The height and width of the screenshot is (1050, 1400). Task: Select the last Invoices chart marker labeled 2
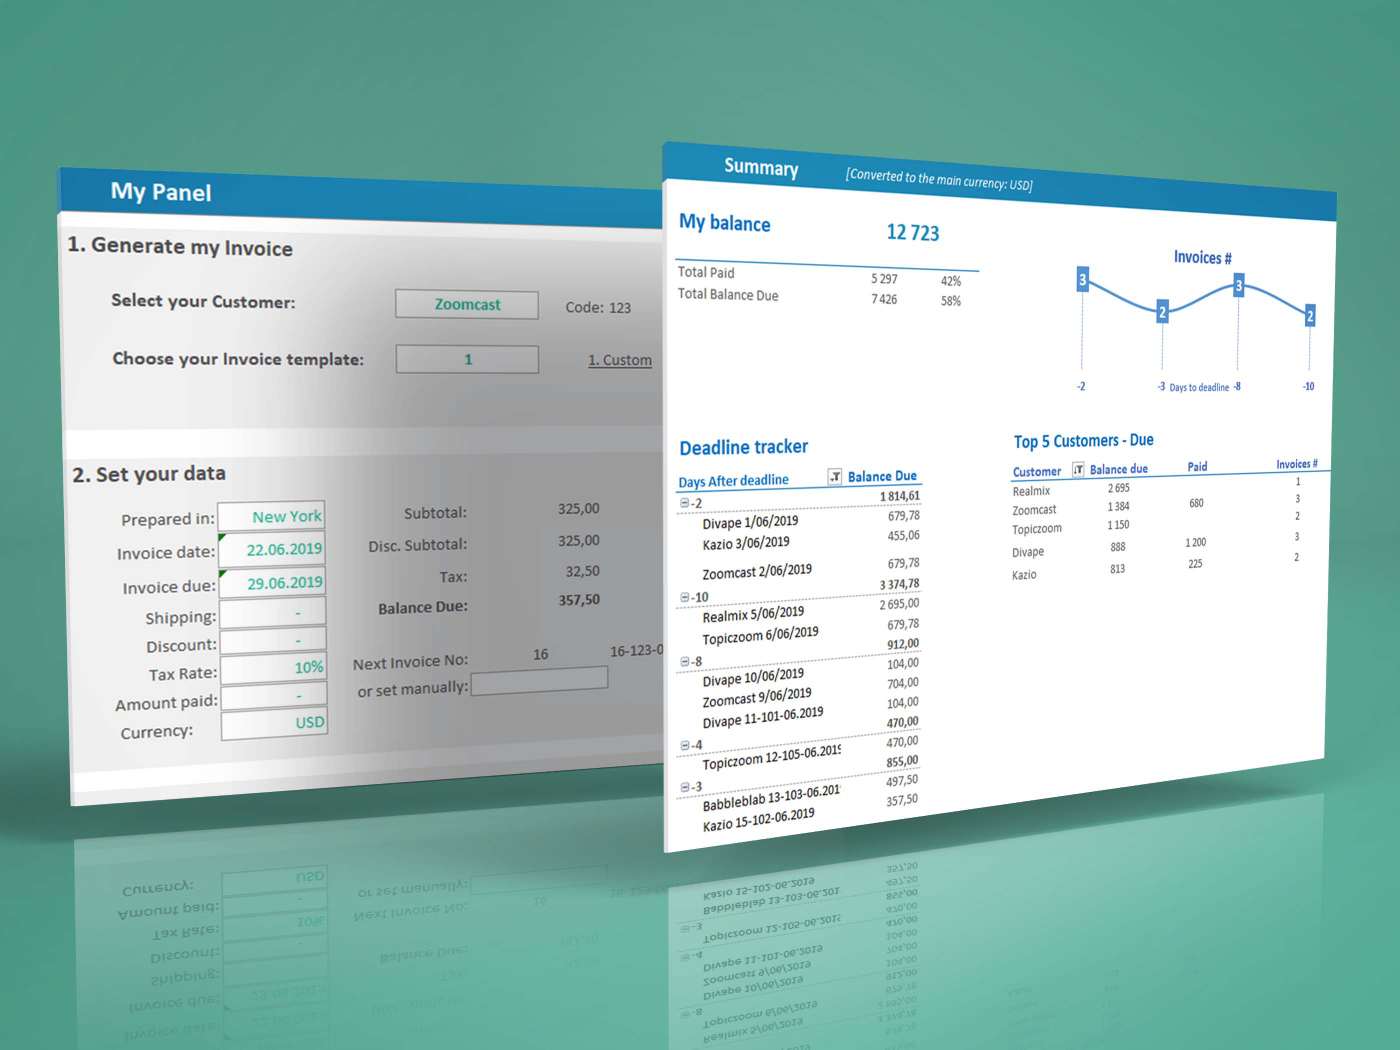click(x=1310, y=316)
